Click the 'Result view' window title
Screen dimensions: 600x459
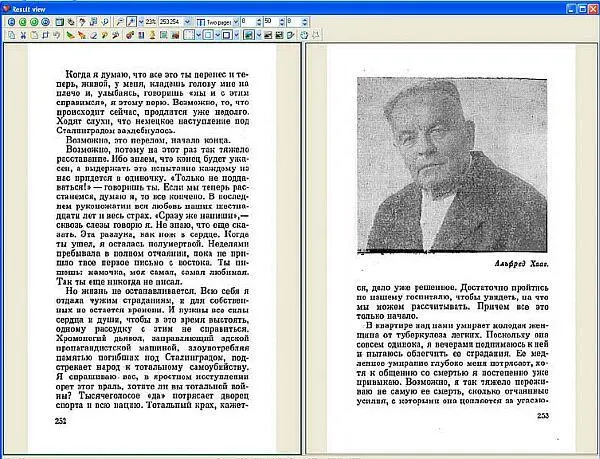29,9
